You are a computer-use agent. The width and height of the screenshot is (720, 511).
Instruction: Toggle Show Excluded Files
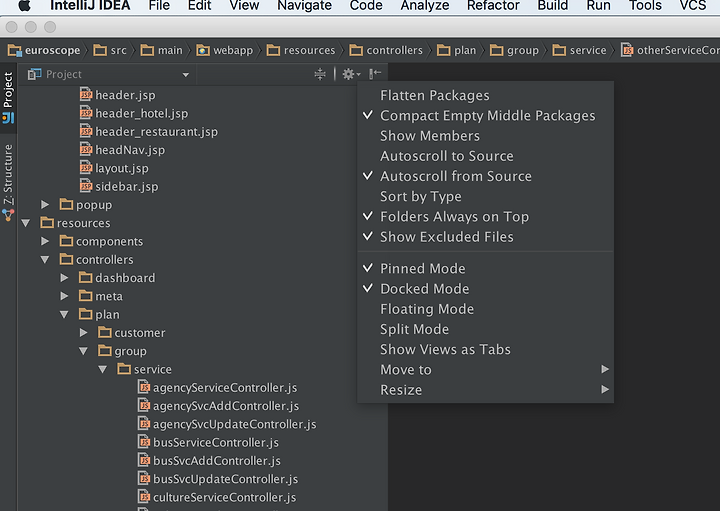point(485,236)
